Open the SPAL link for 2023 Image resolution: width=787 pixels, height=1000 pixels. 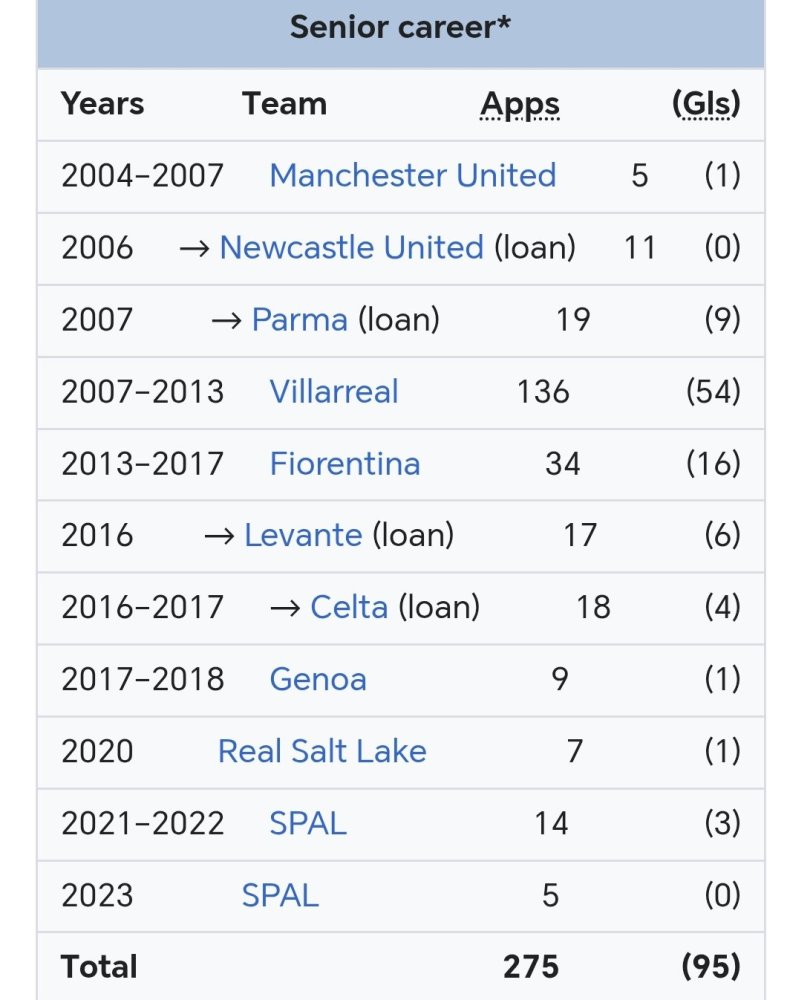click(280, 895)
